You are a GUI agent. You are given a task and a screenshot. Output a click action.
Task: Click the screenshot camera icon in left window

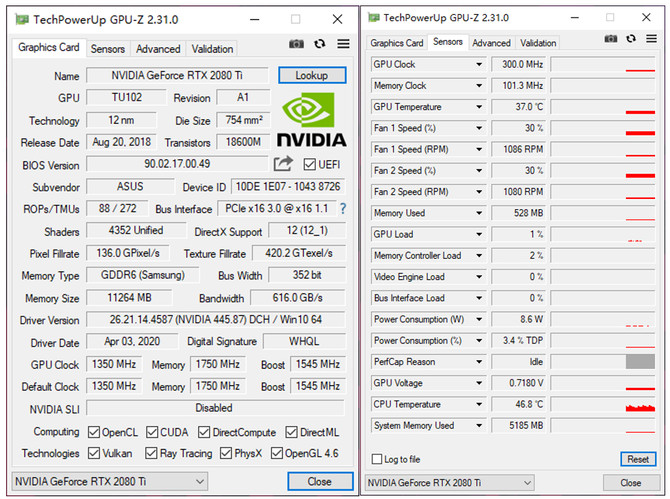[296, 44]
